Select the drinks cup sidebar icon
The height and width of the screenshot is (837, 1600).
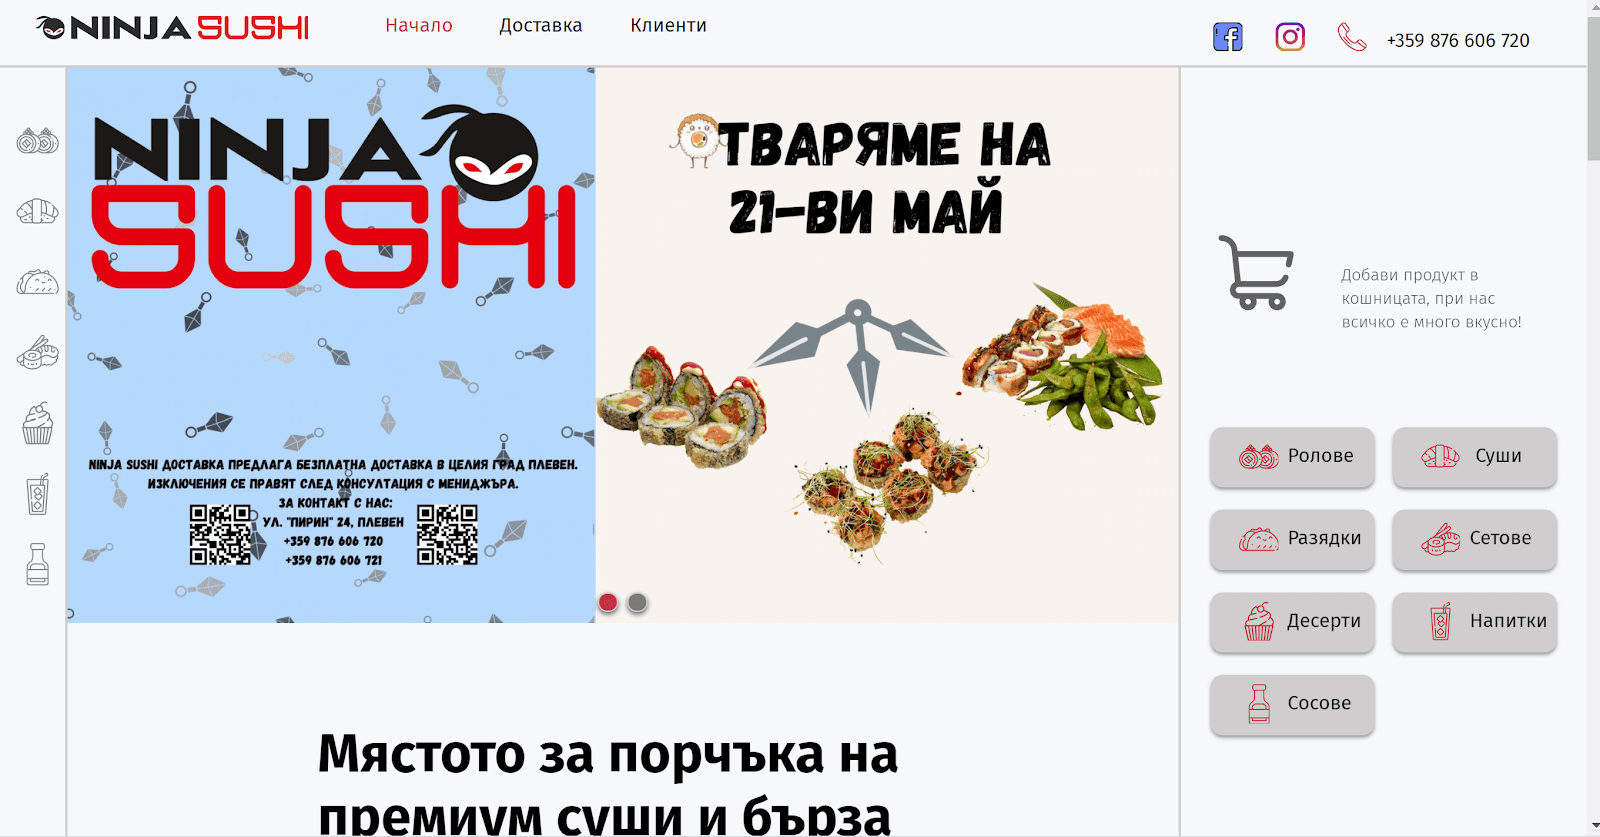click(x=37, y=494)
